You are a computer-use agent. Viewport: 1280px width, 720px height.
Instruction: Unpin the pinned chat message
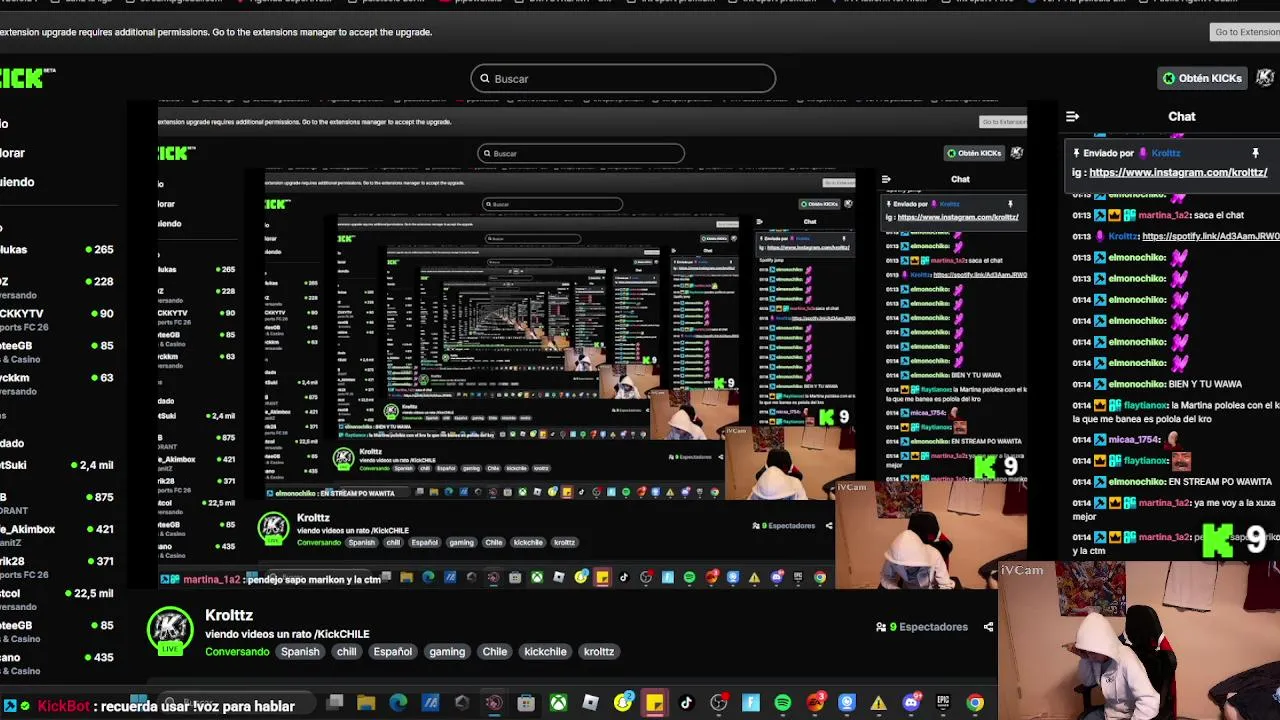point(1255,153)
